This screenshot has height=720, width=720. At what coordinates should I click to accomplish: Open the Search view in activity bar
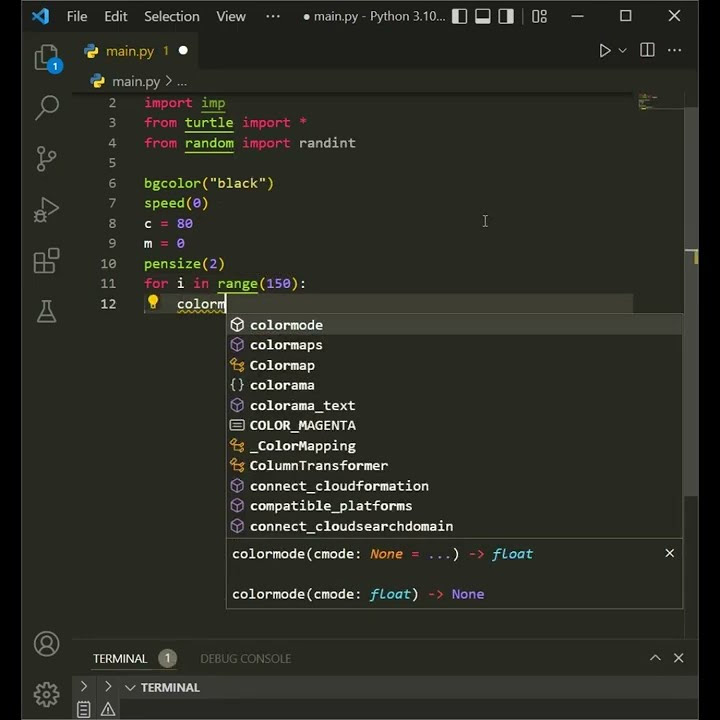coord(47,107)
